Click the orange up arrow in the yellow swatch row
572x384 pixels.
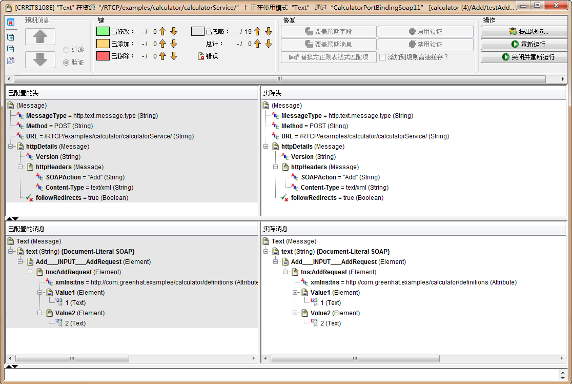(162, 44)
